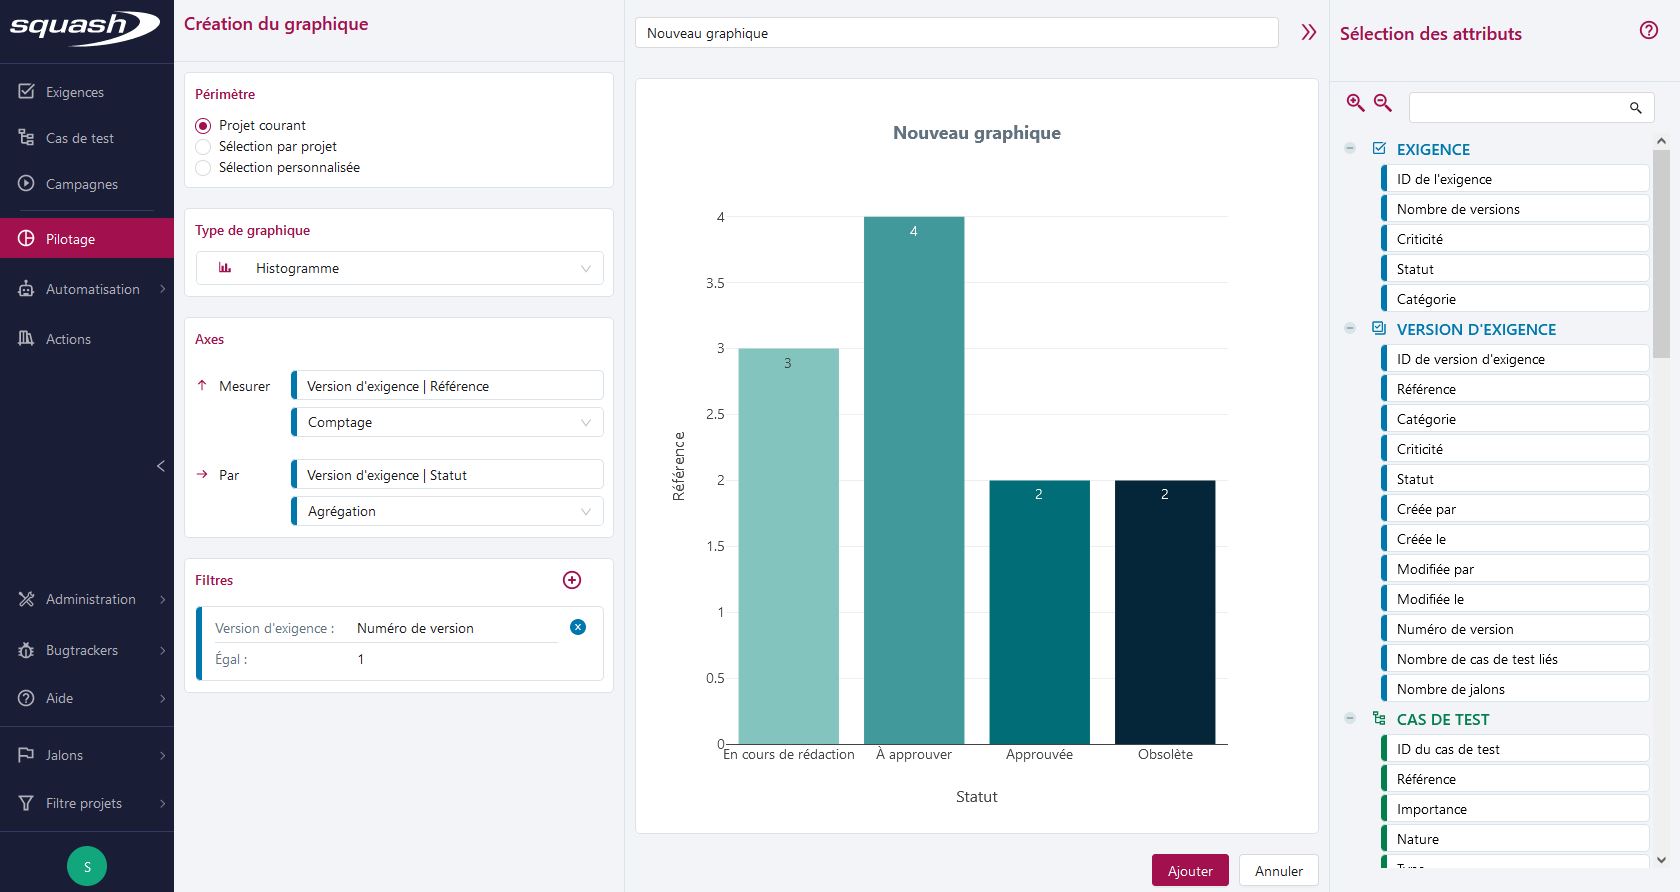Open the Comptage operation dropdown
1680x892 pixels.
448,422
